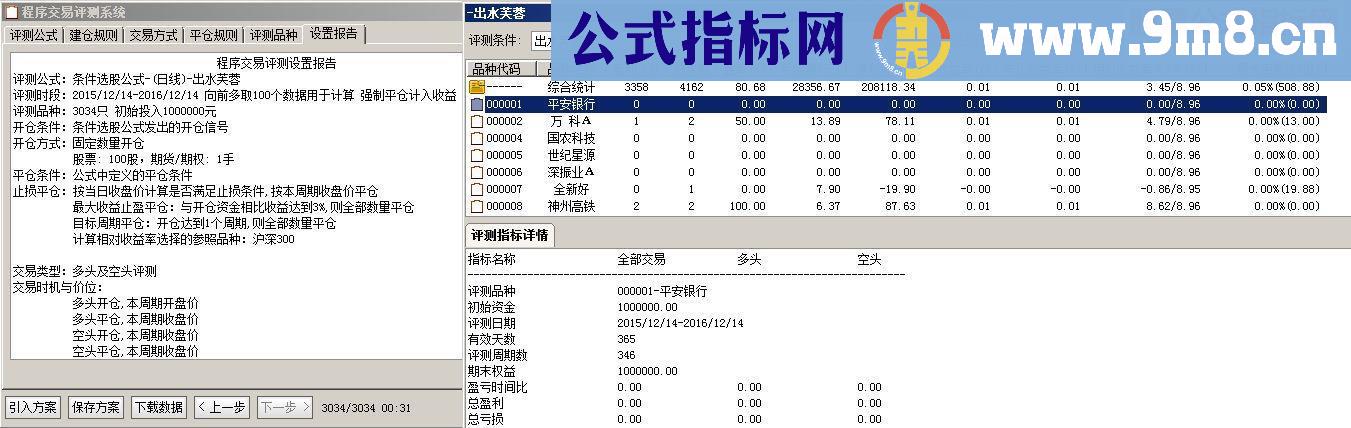Select stock code 000001
Image resolution: width=1351 pixels, height=428 pixels.
click(x=504, y=104)
